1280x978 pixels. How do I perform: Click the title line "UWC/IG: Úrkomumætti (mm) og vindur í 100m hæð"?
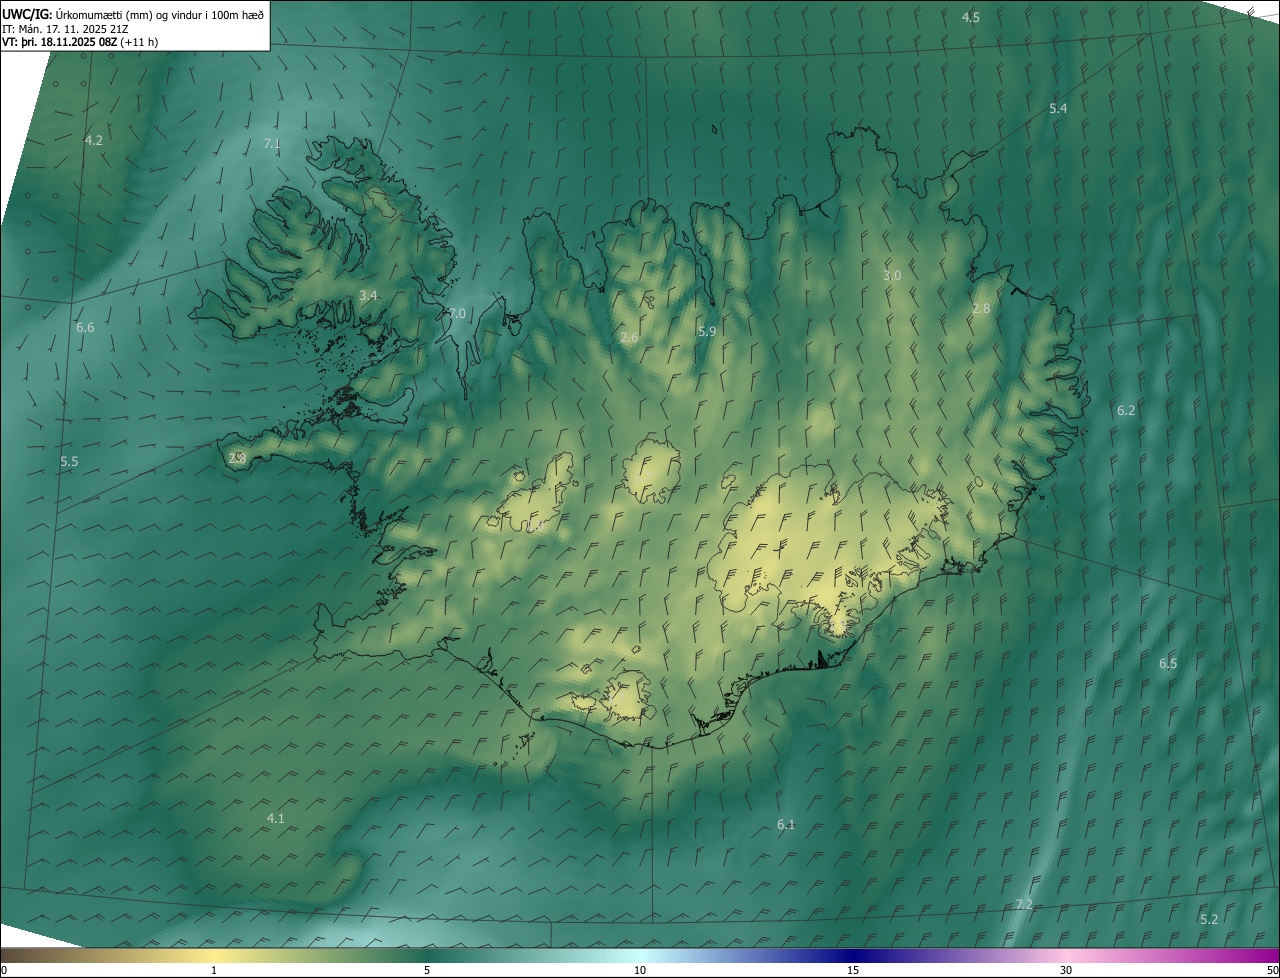(133, 14)
